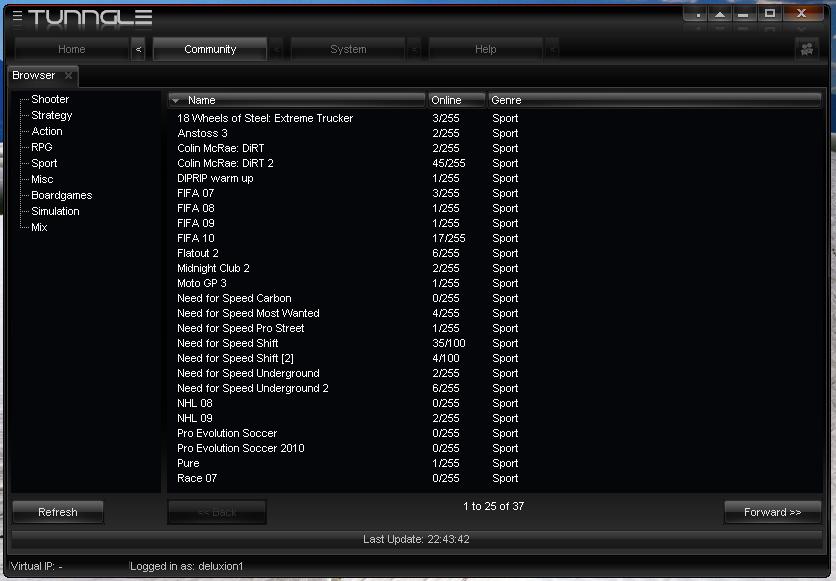Click the Last Update status bar
This screenshot has width=836, height=581.
[x=416, y=539]
